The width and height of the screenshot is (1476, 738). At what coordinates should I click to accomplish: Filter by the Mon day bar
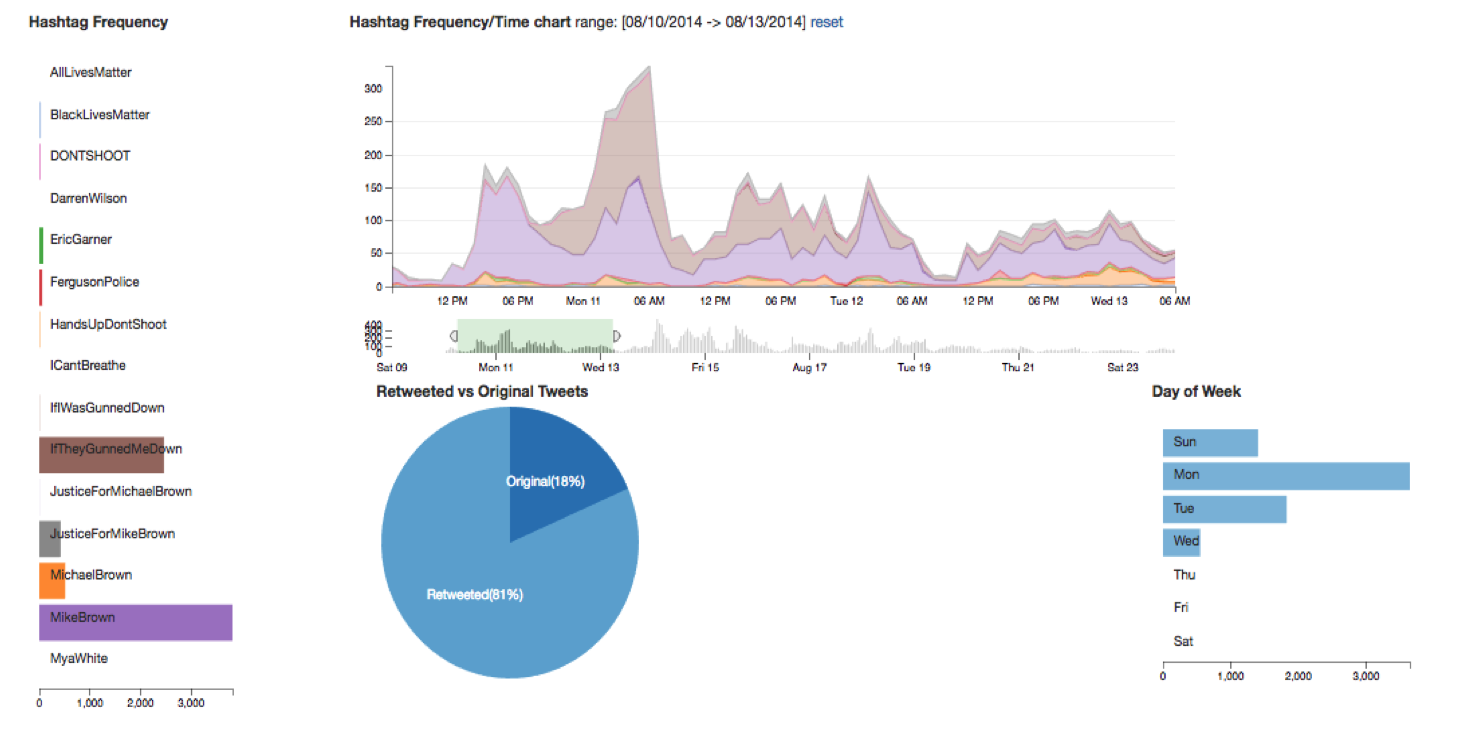[x=1286, y=476]
